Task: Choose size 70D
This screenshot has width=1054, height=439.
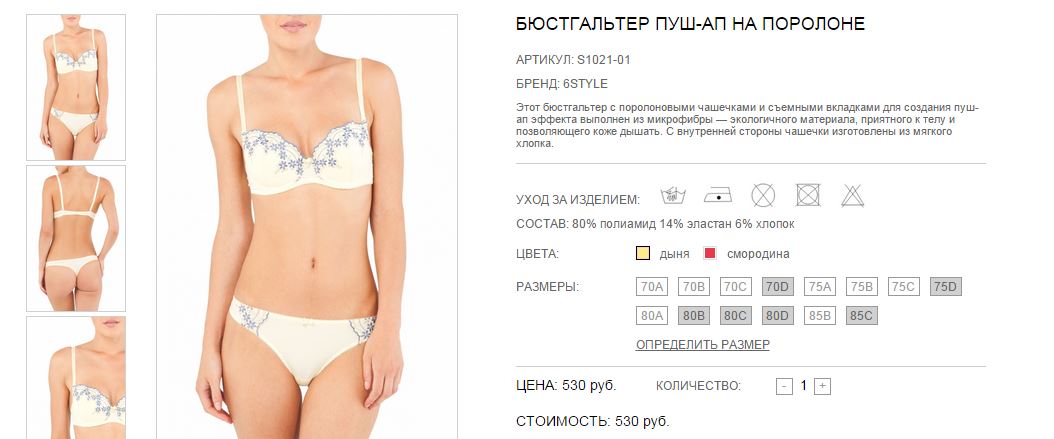Action: click(778, 287)
